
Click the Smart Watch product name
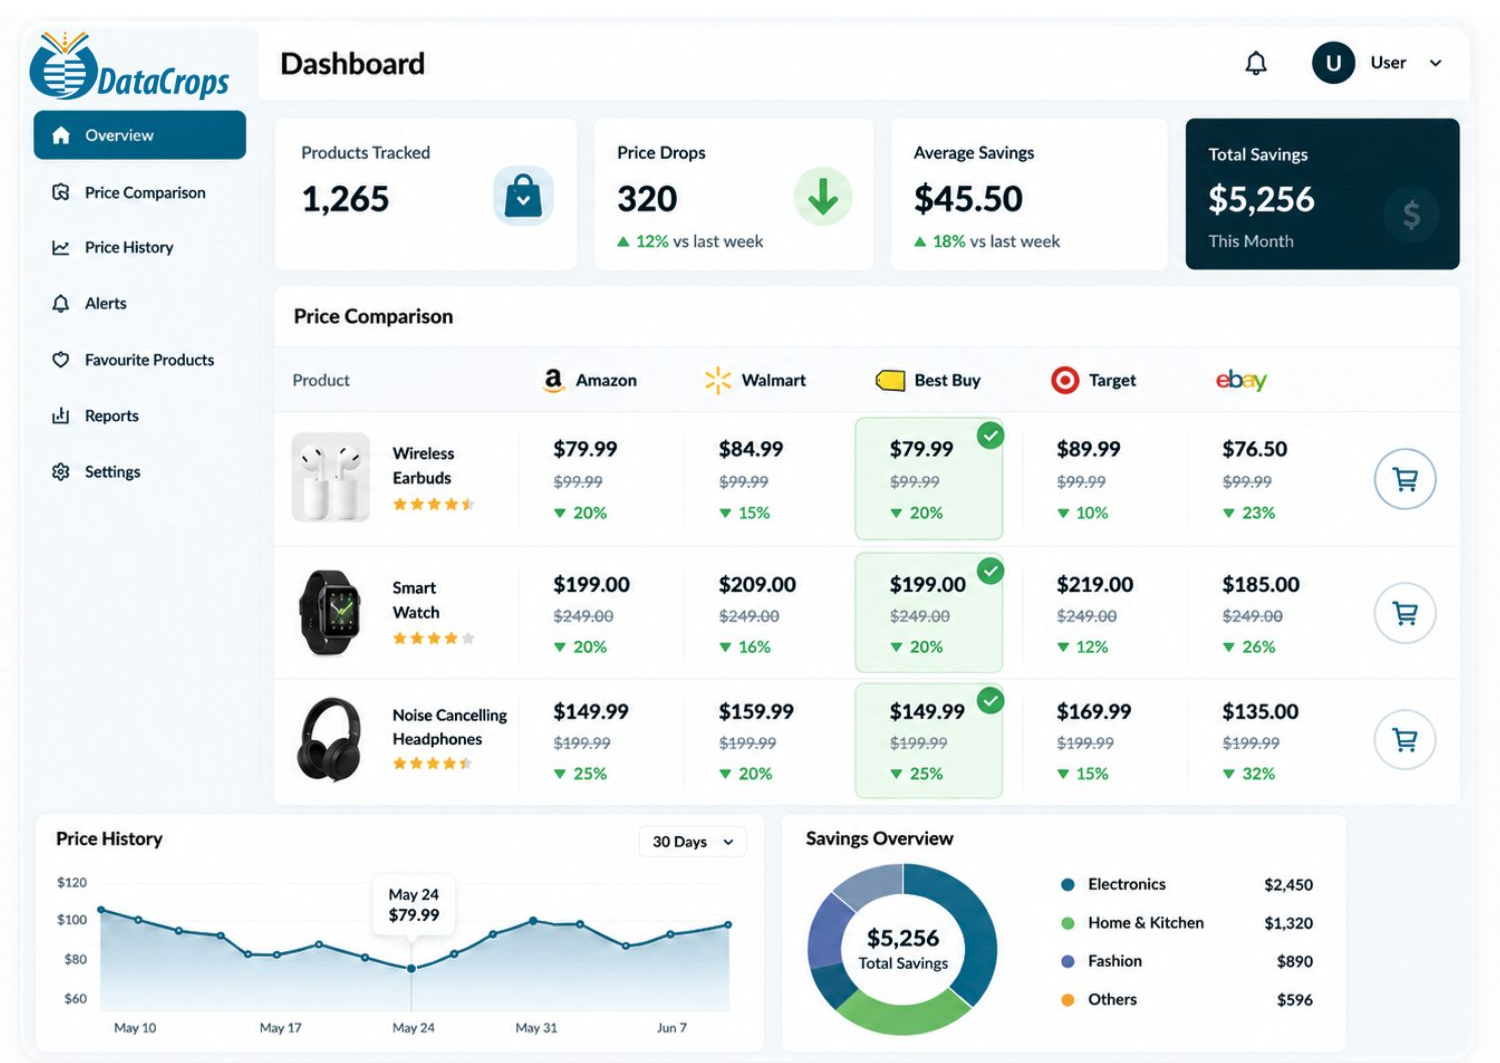416,600
